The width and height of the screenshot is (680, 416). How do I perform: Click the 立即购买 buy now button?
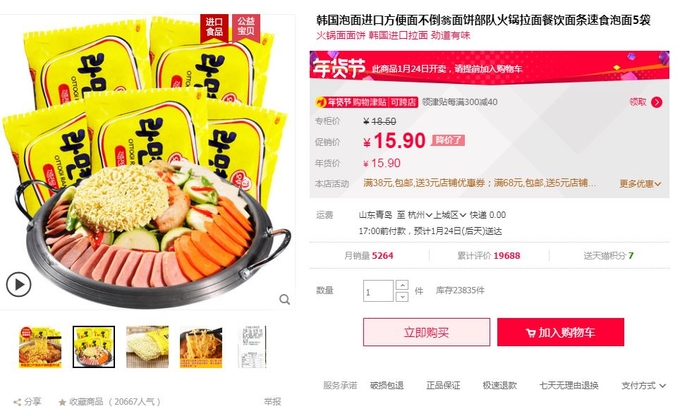pyautogui.click(x=426, y=332)
